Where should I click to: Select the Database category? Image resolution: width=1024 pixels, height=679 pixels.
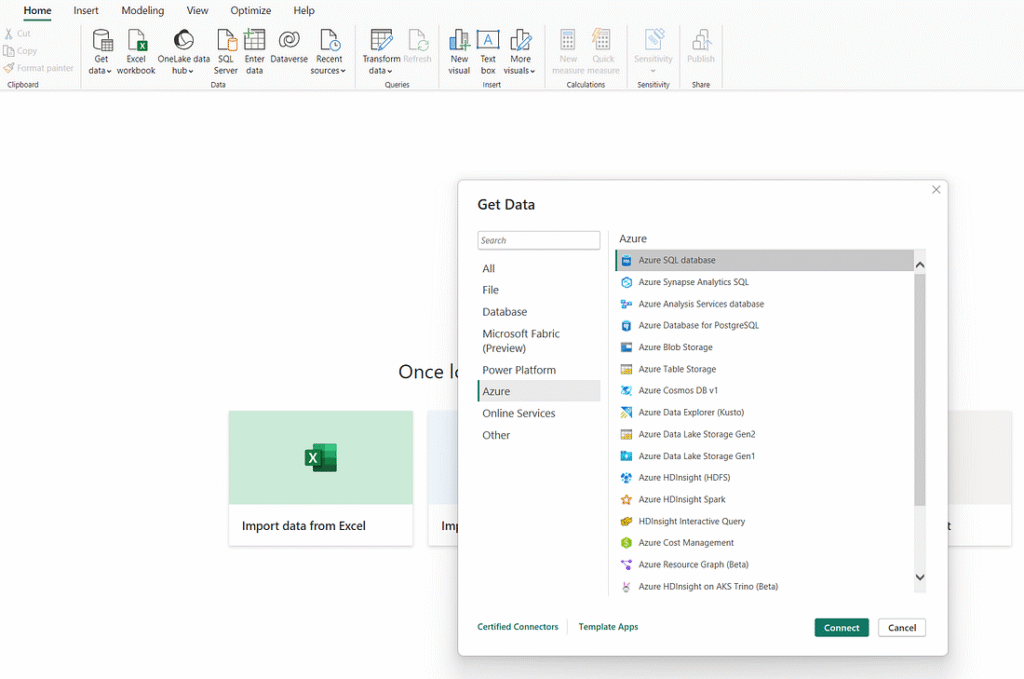coord(539,312)
